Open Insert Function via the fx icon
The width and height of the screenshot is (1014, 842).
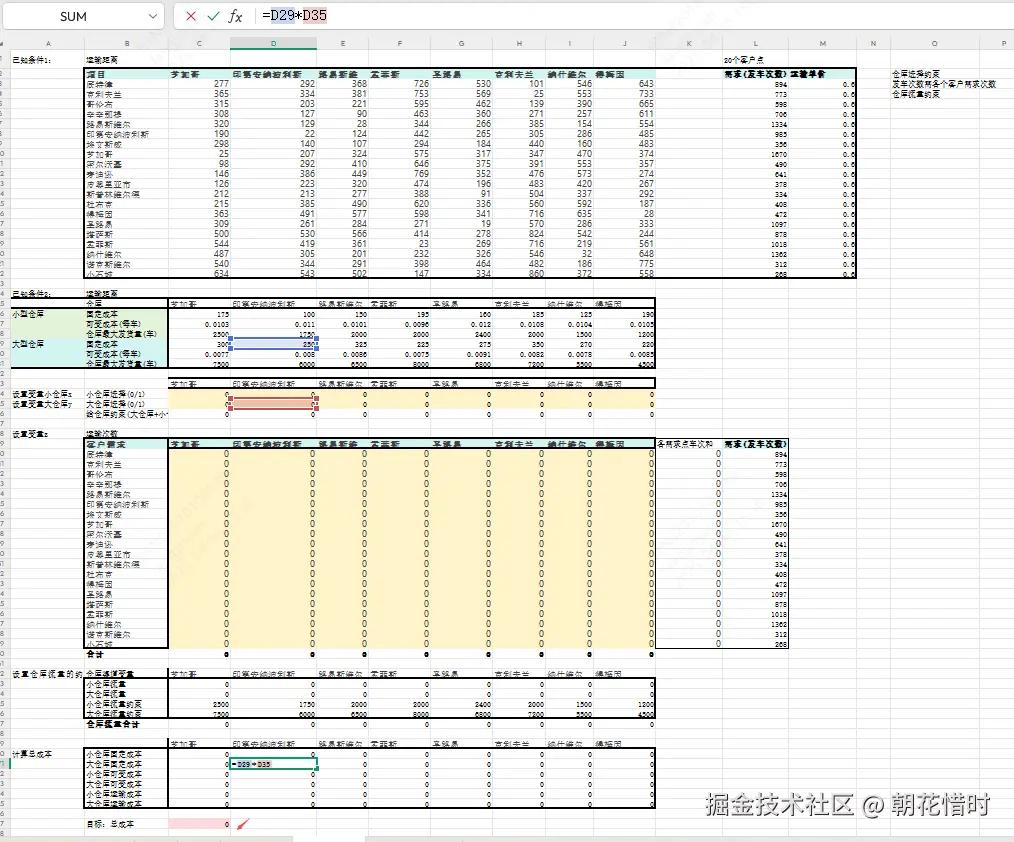click(x=235, y=16)
